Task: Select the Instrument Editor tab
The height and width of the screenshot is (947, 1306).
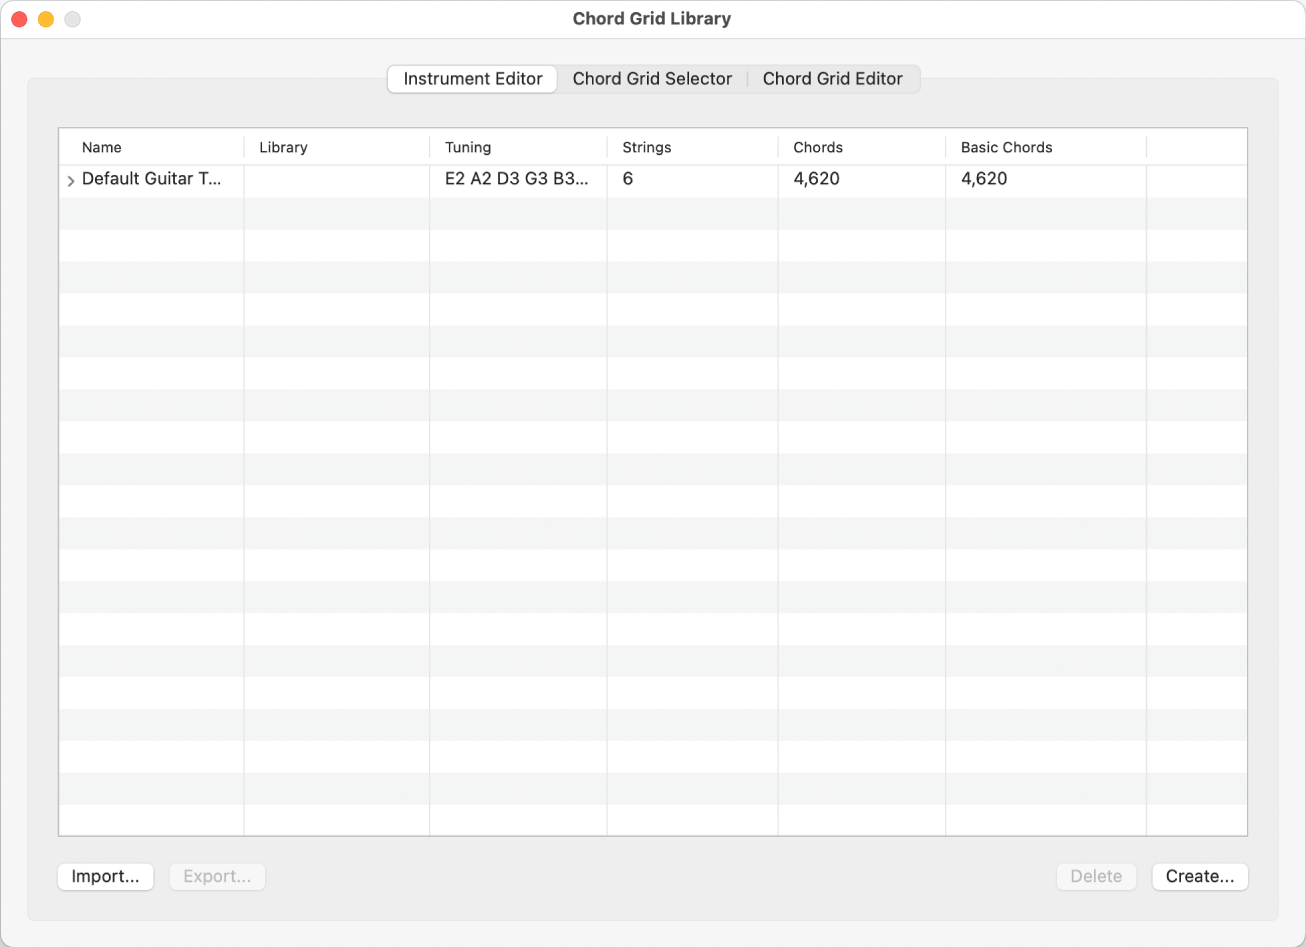Action: pyautogui.click(x=471, y=78)
